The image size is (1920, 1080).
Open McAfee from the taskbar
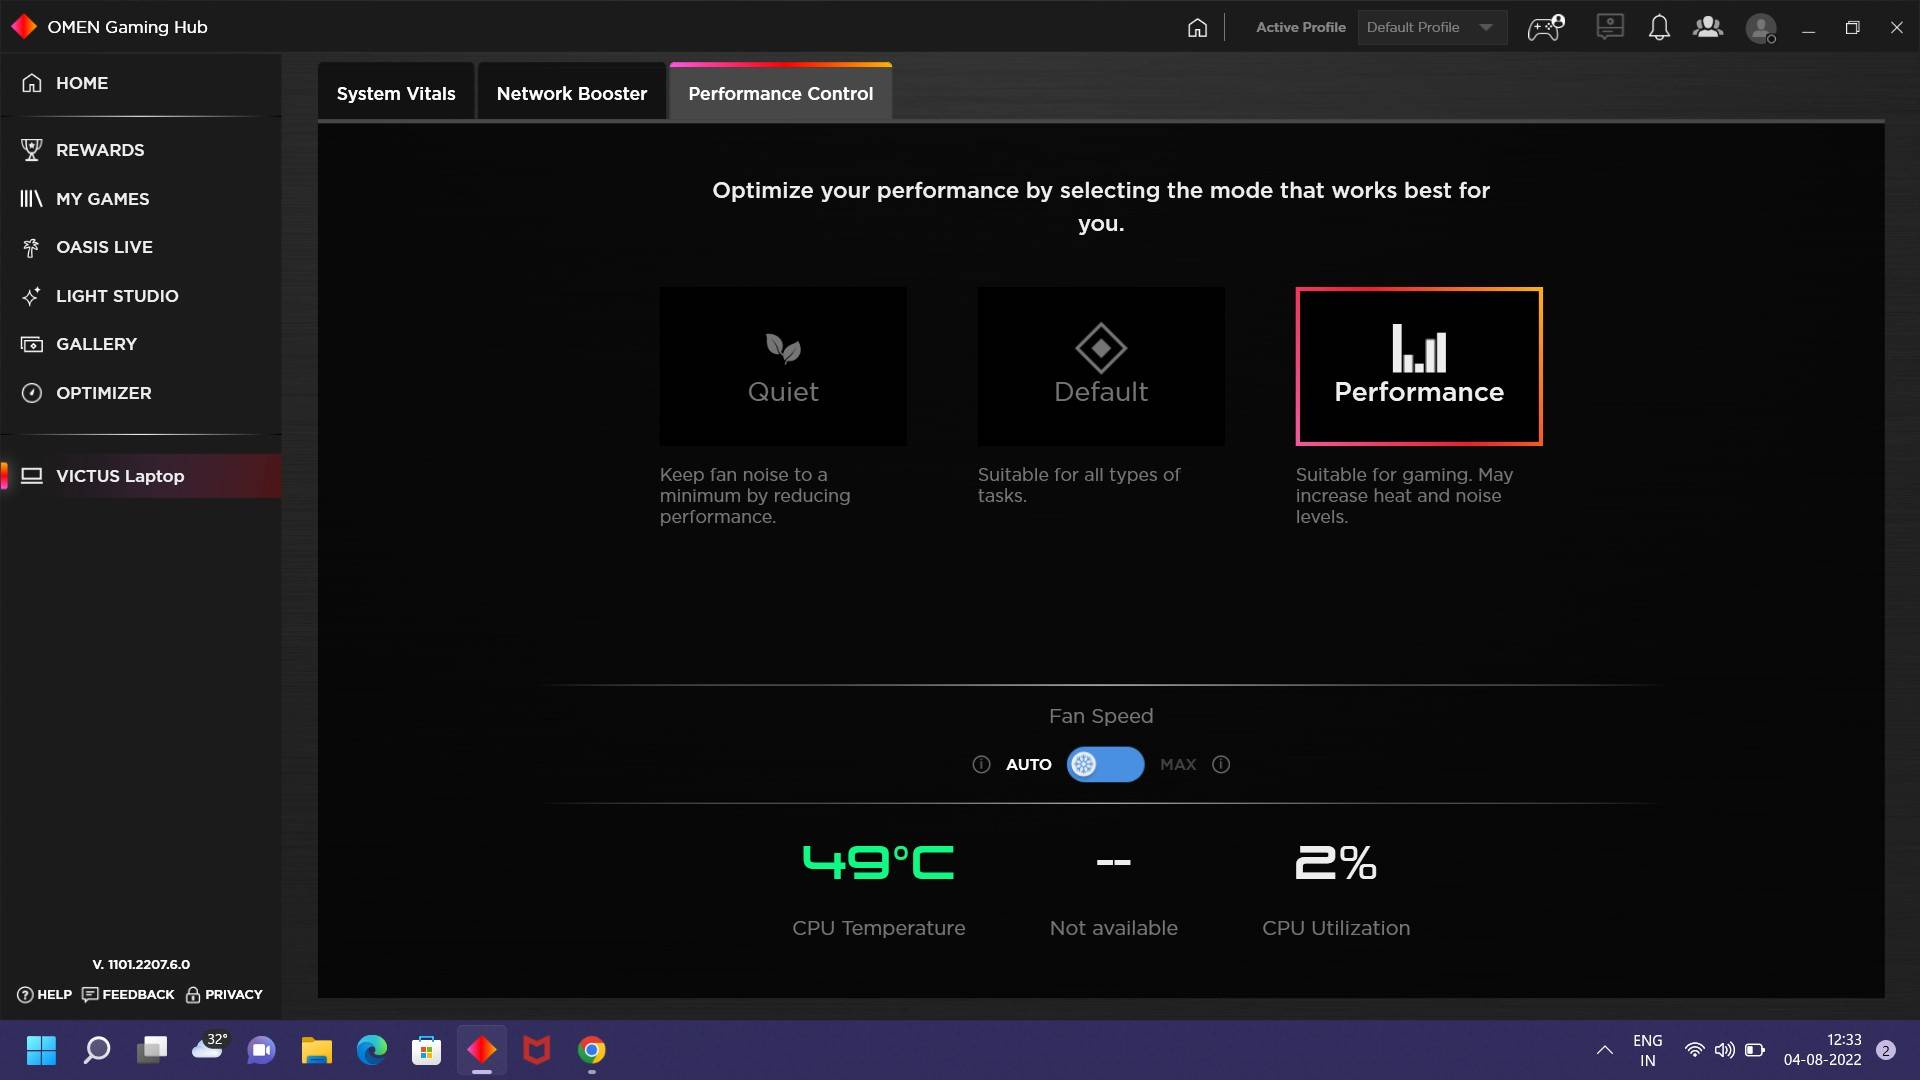(537, 1050)
